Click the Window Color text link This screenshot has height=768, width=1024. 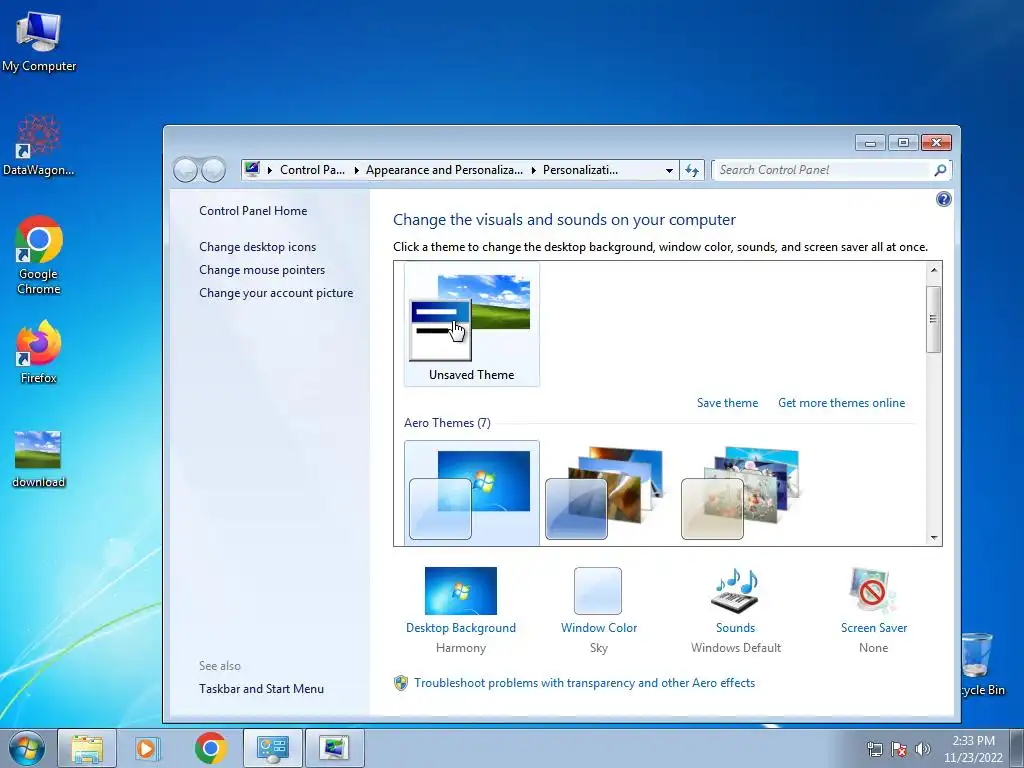pos(599,628)
